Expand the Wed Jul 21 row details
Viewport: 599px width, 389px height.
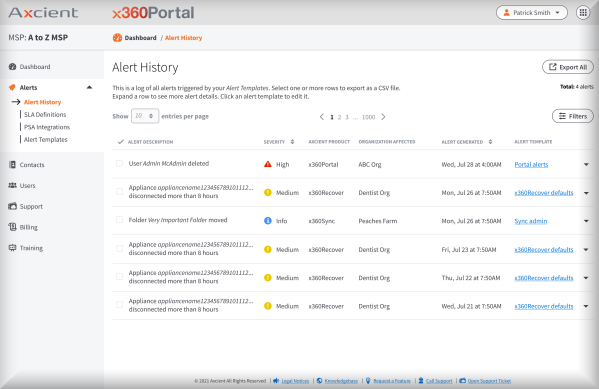(586, 306)
